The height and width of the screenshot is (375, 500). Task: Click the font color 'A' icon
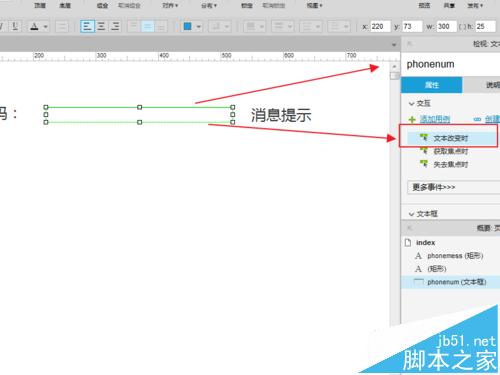tap(34, 26)
